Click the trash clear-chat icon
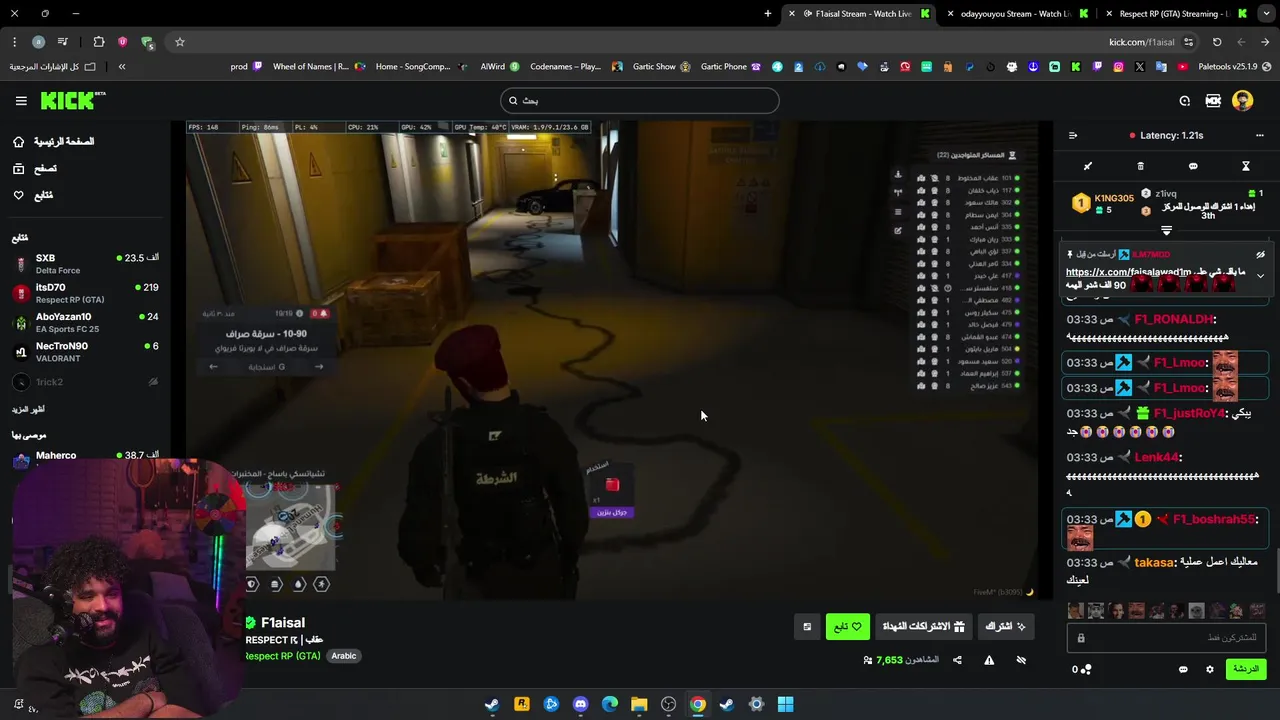 pos(1140,166)
